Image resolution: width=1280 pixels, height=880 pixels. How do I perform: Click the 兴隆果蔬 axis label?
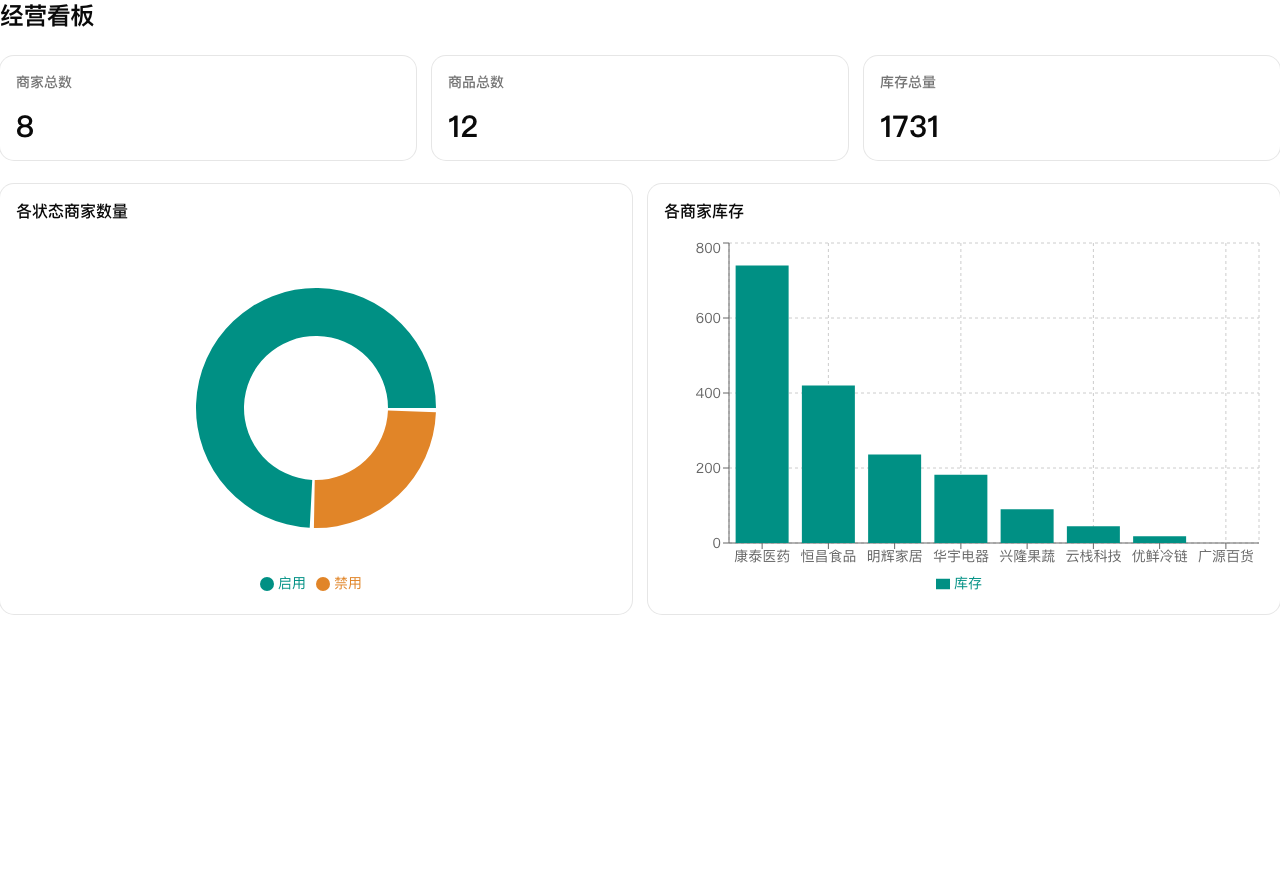tap(1027, 557)
